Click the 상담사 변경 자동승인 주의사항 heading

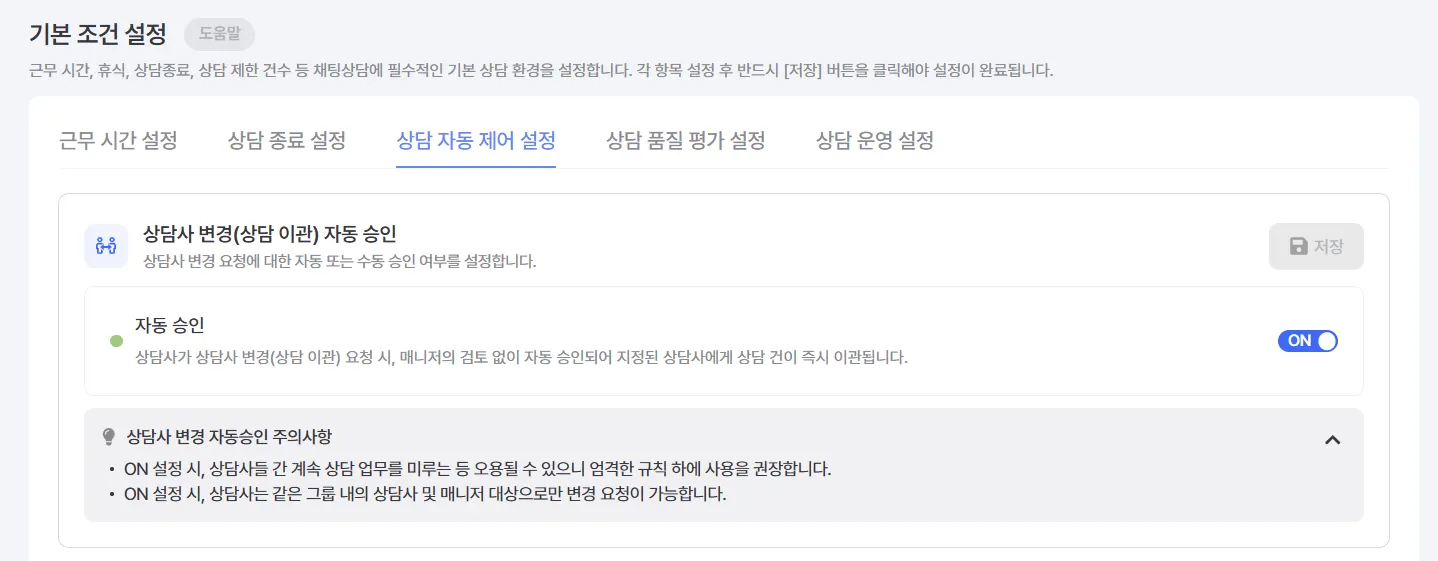pos(229,437)
